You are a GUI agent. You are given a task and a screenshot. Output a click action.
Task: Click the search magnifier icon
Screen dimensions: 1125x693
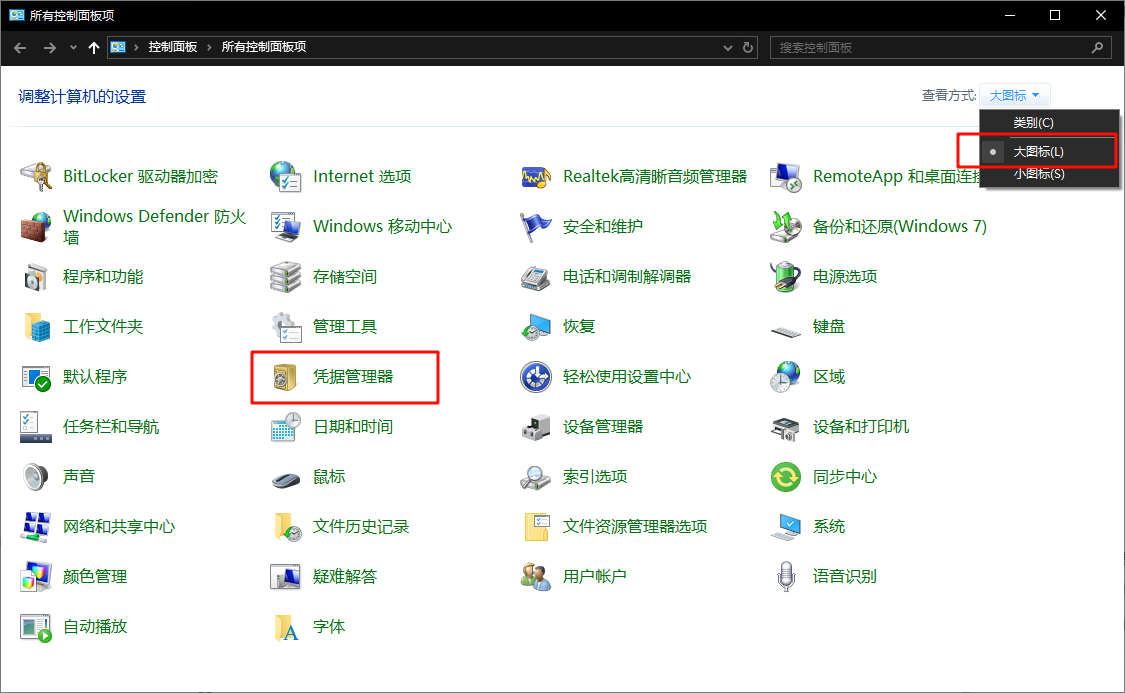[x=1097, y=47]
